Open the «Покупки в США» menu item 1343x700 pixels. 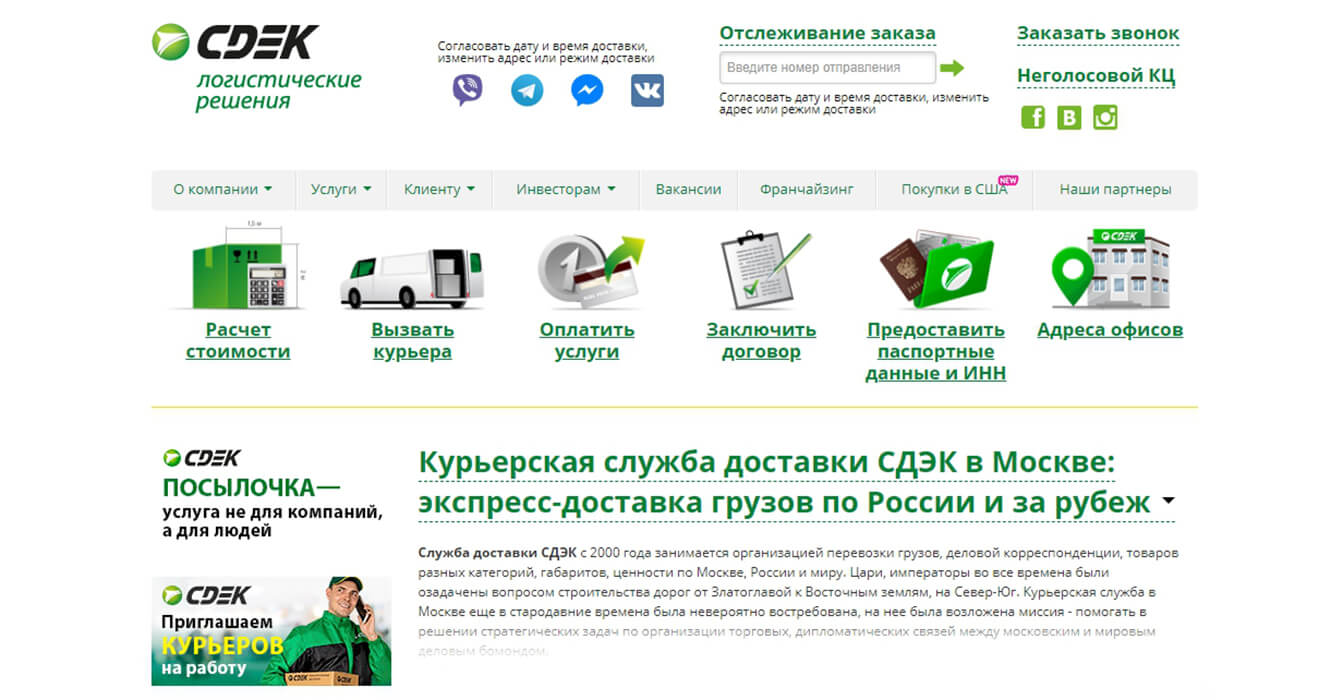tap(955, 189)
